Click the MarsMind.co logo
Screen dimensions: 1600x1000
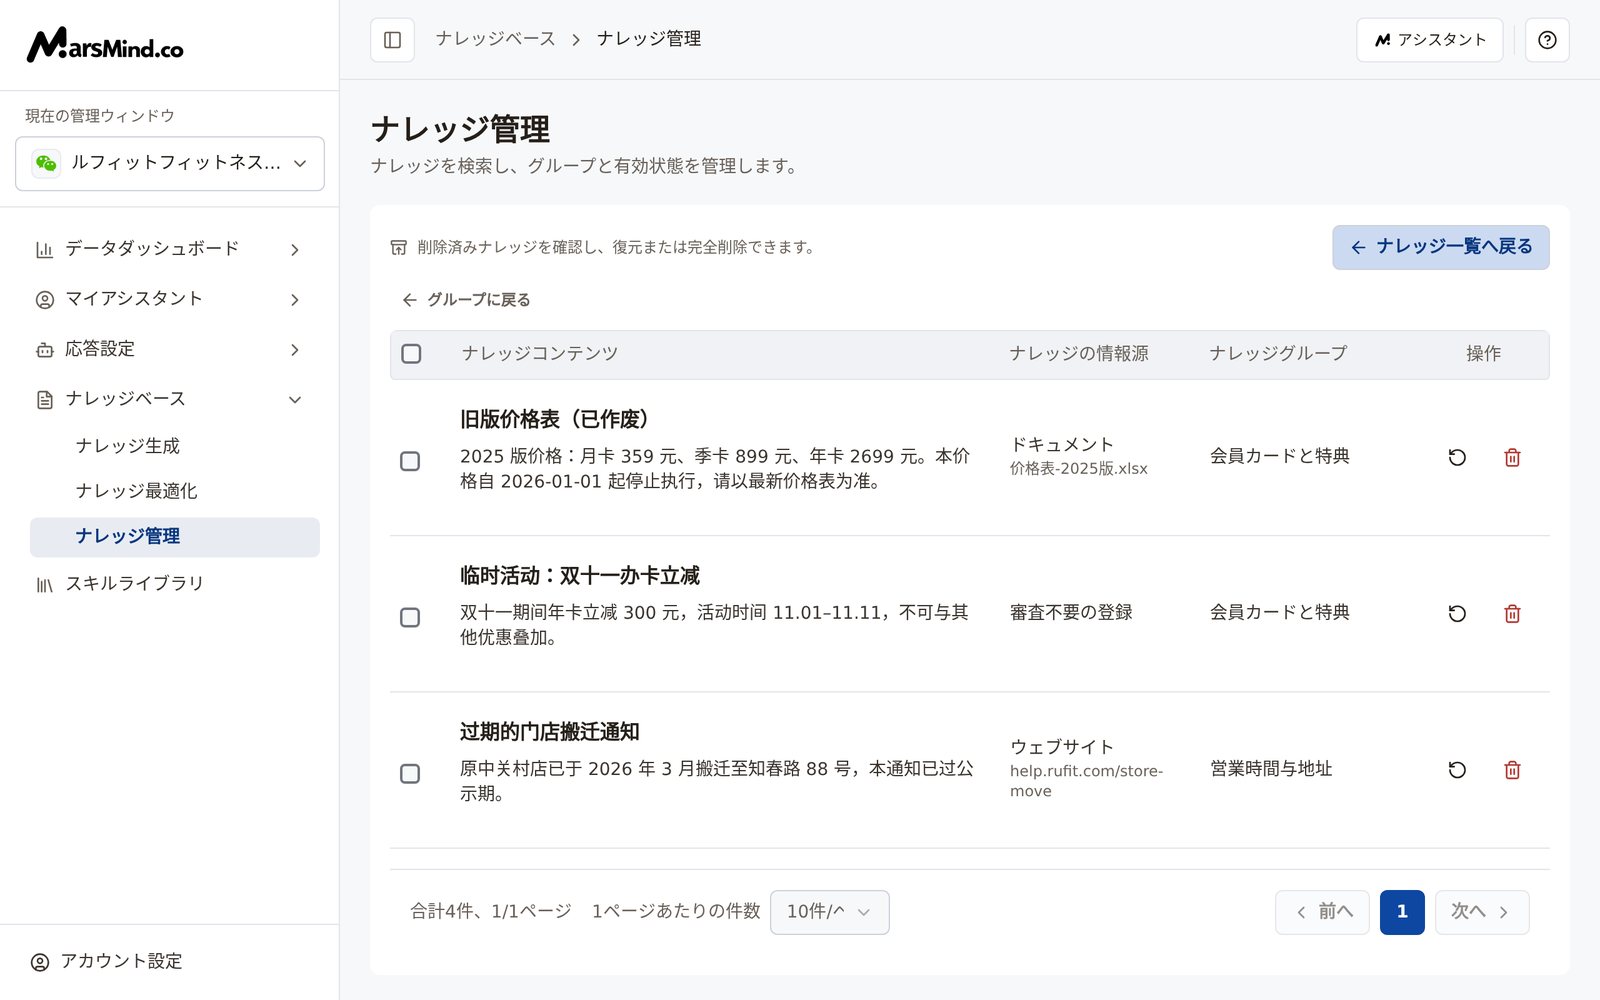tap(105, 45)
